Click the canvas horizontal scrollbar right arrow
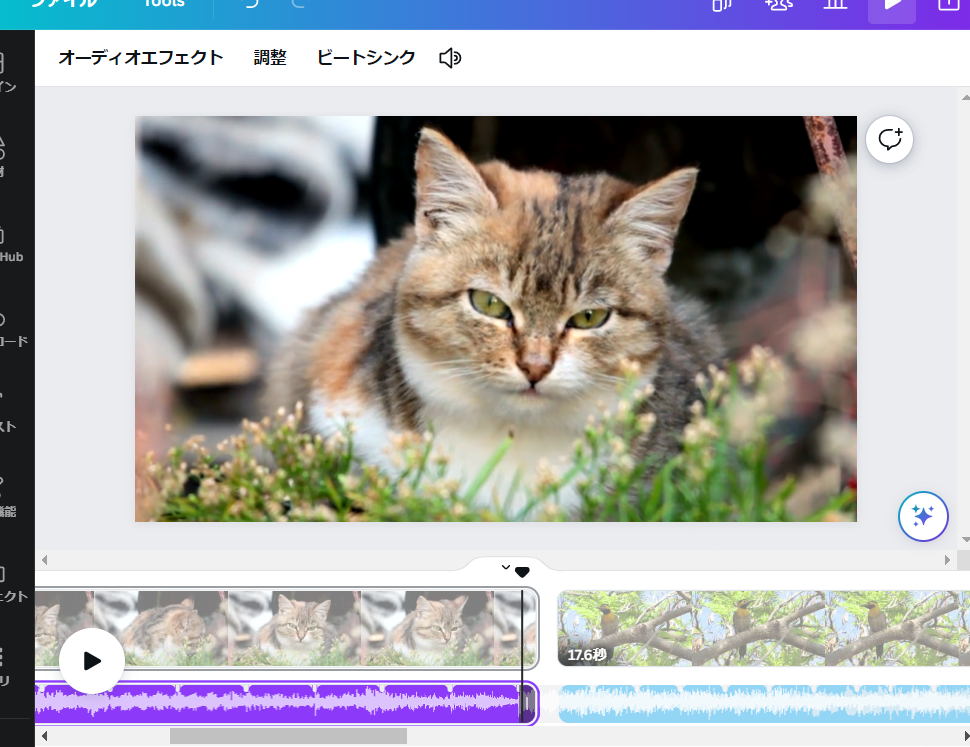This screenshot has width=970, height=747. [x=947, y=560]
